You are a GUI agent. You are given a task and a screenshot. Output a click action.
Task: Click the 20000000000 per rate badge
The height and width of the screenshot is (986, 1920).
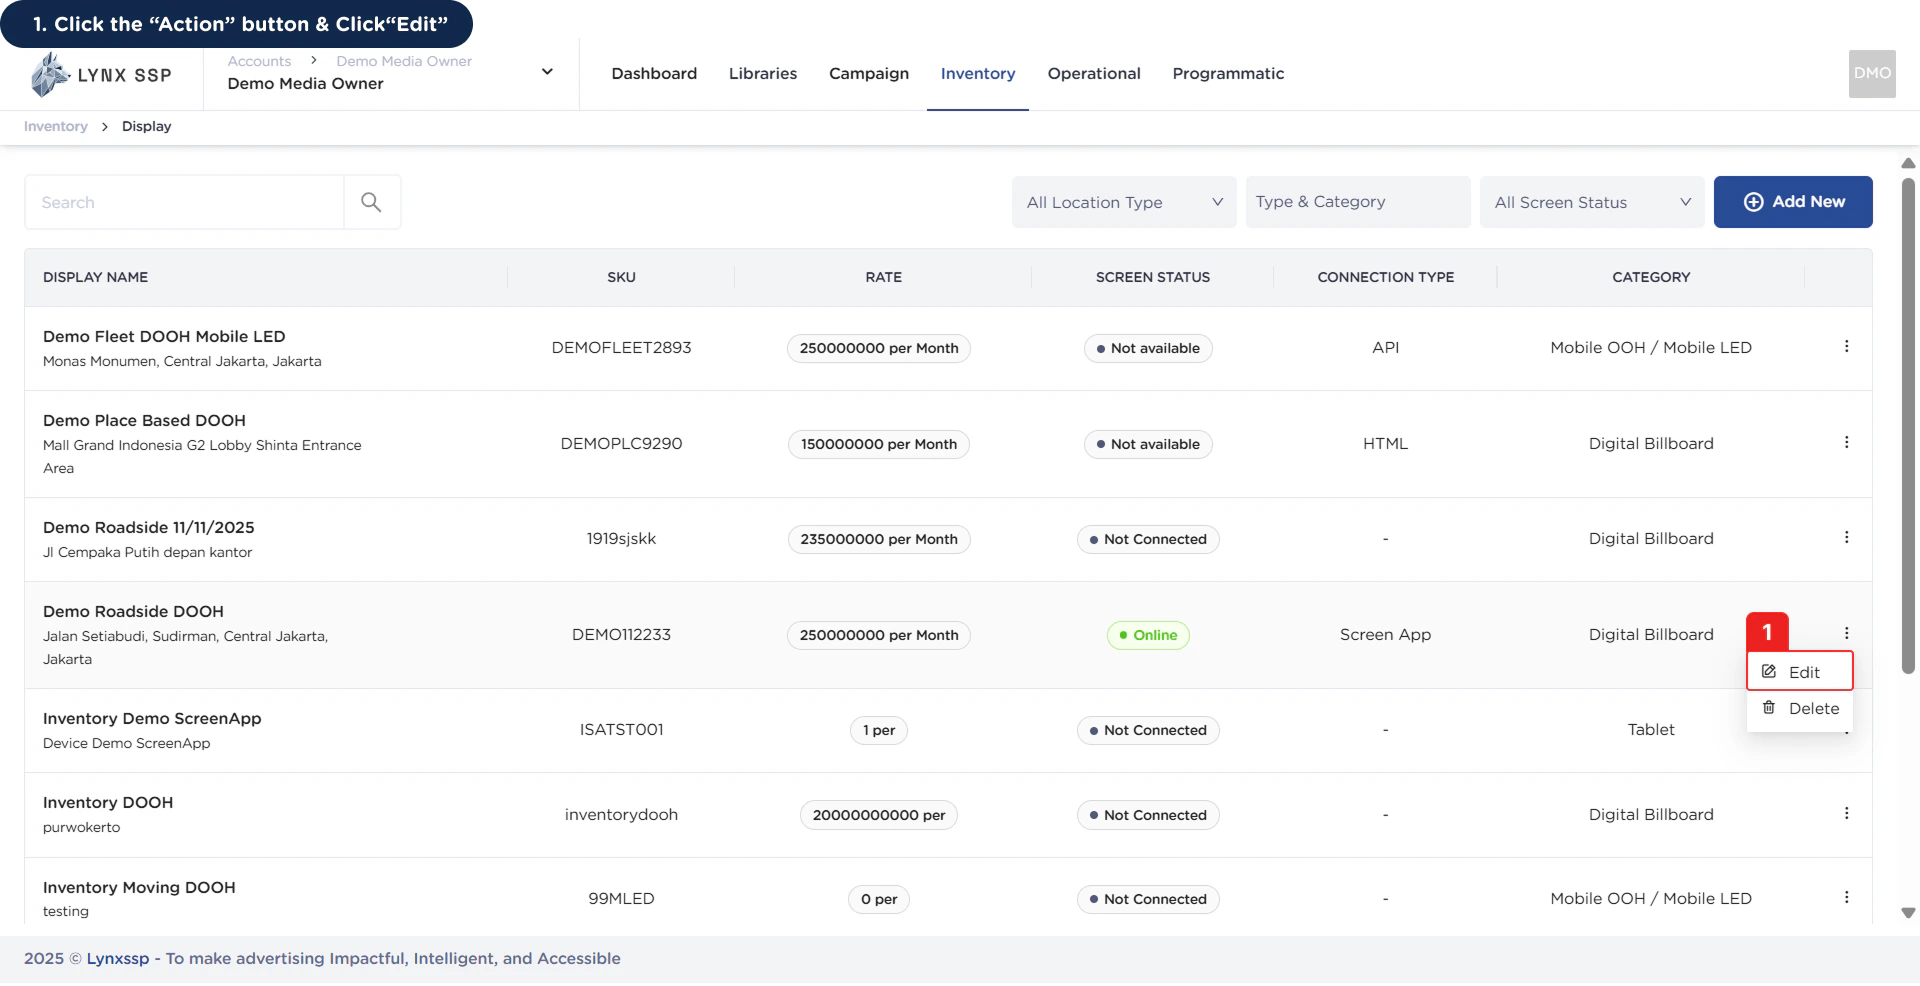tap(879, 815)
